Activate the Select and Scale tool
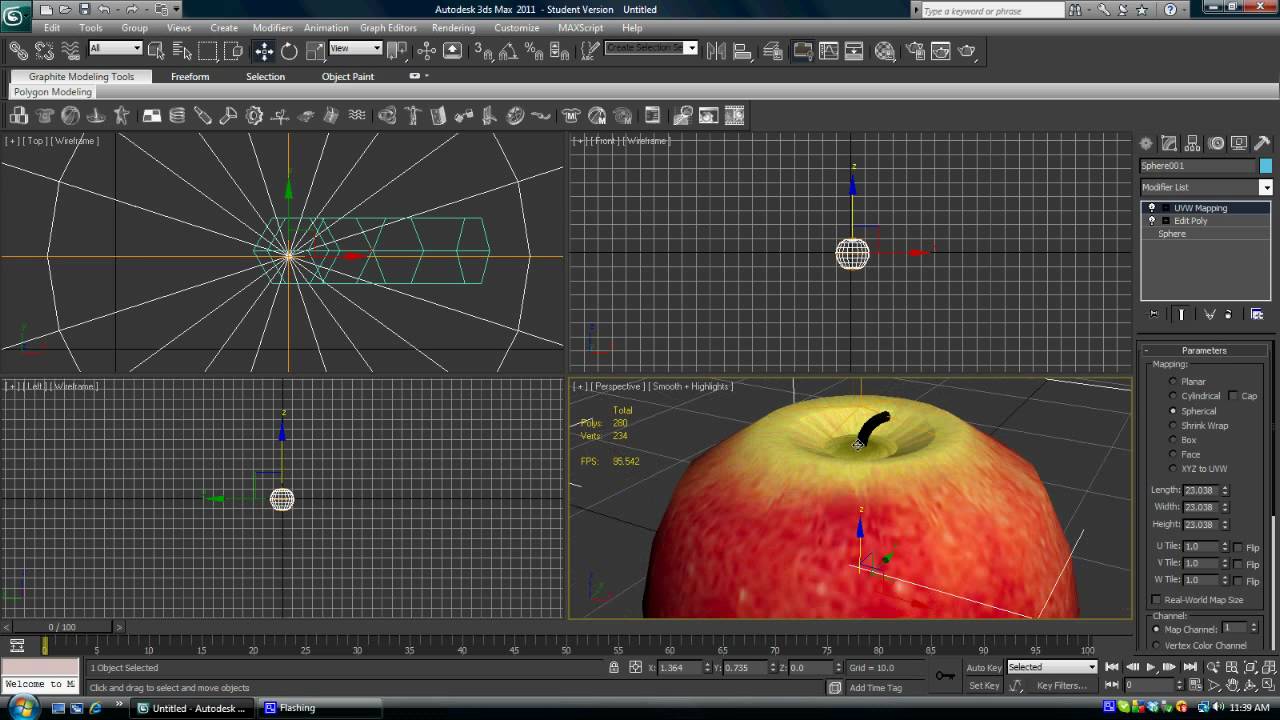The image size is (1280, 720). 314,51
